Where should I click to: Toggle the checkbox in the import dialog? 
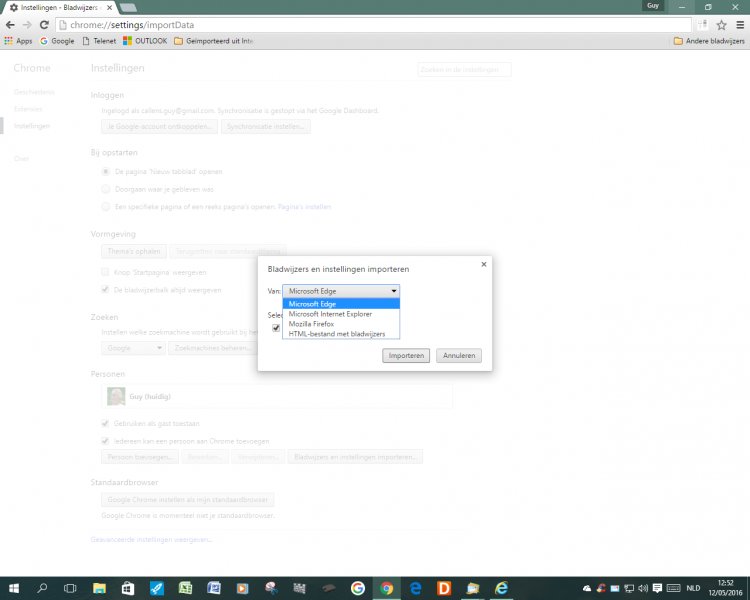pos(276,328)
